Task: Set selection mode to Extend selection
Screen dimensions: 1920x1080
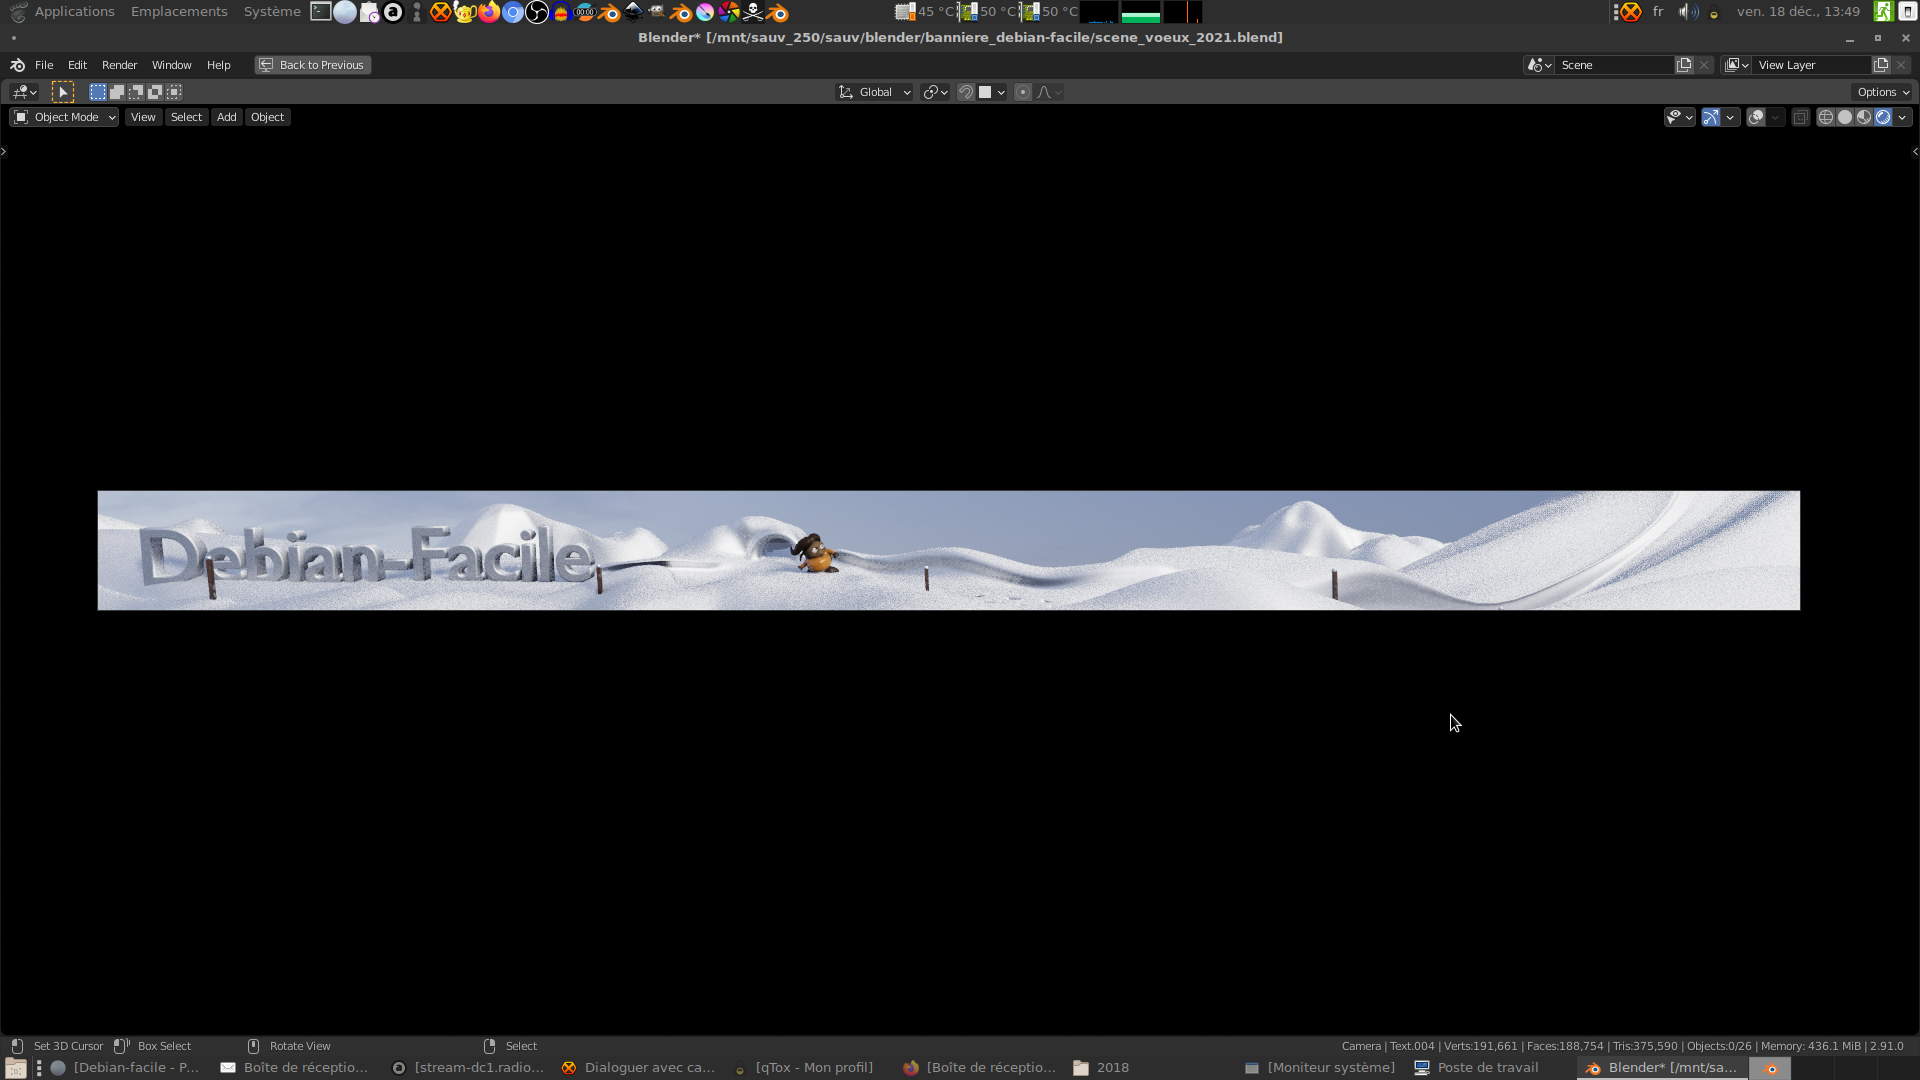Action: click(x=117, y=92)
